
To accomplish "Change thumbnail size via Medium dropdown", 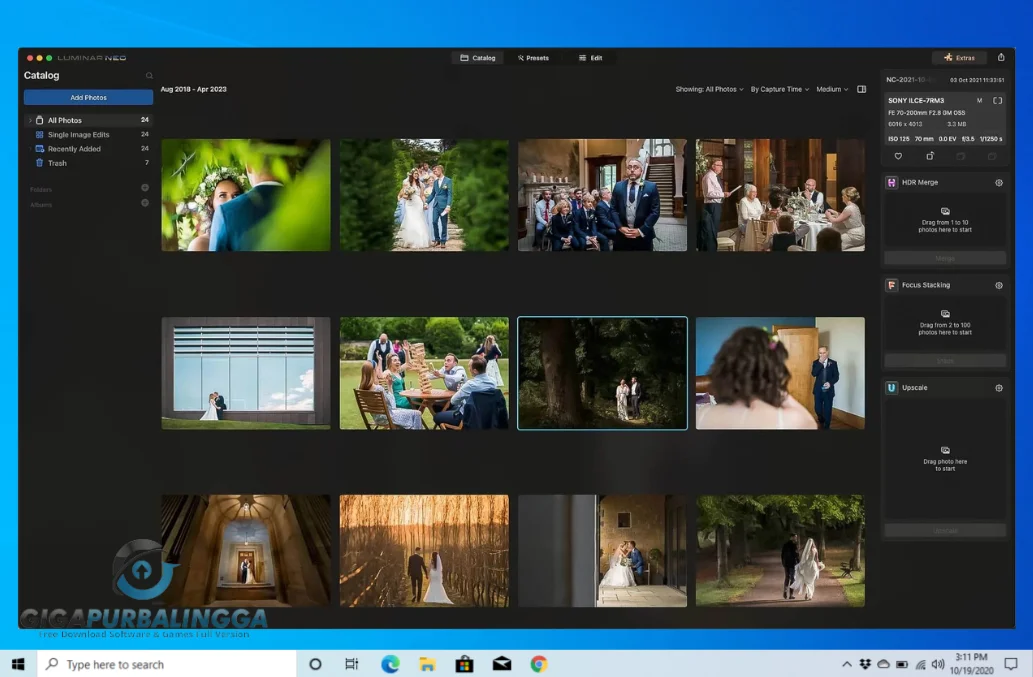I will (831, 89).
